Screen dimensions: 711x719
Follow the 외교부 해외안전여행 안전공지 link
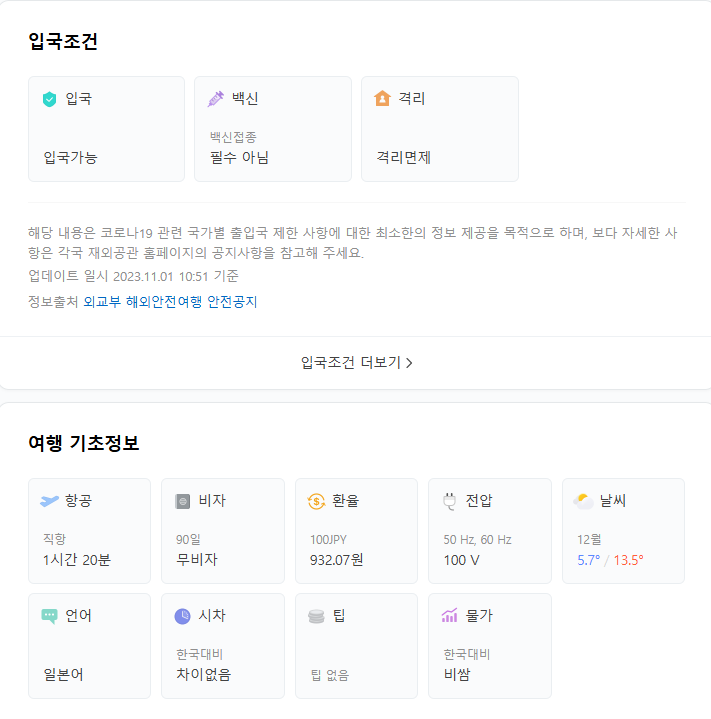click(170, 302)
